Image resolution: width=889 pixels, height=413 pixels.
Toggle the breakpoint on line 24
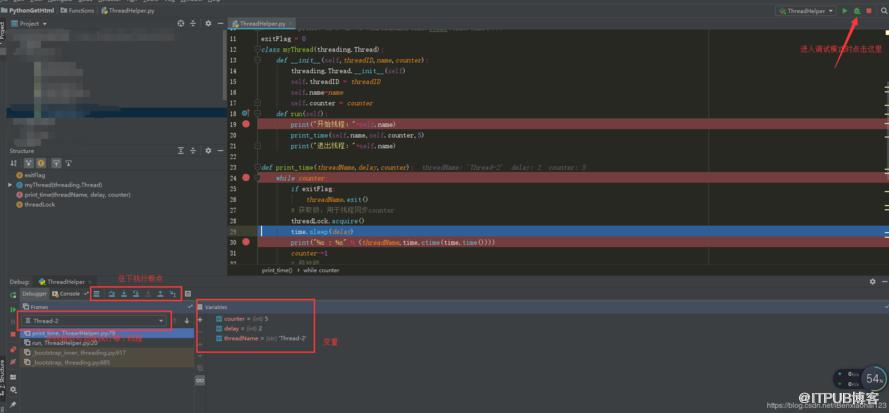(245, 178)
